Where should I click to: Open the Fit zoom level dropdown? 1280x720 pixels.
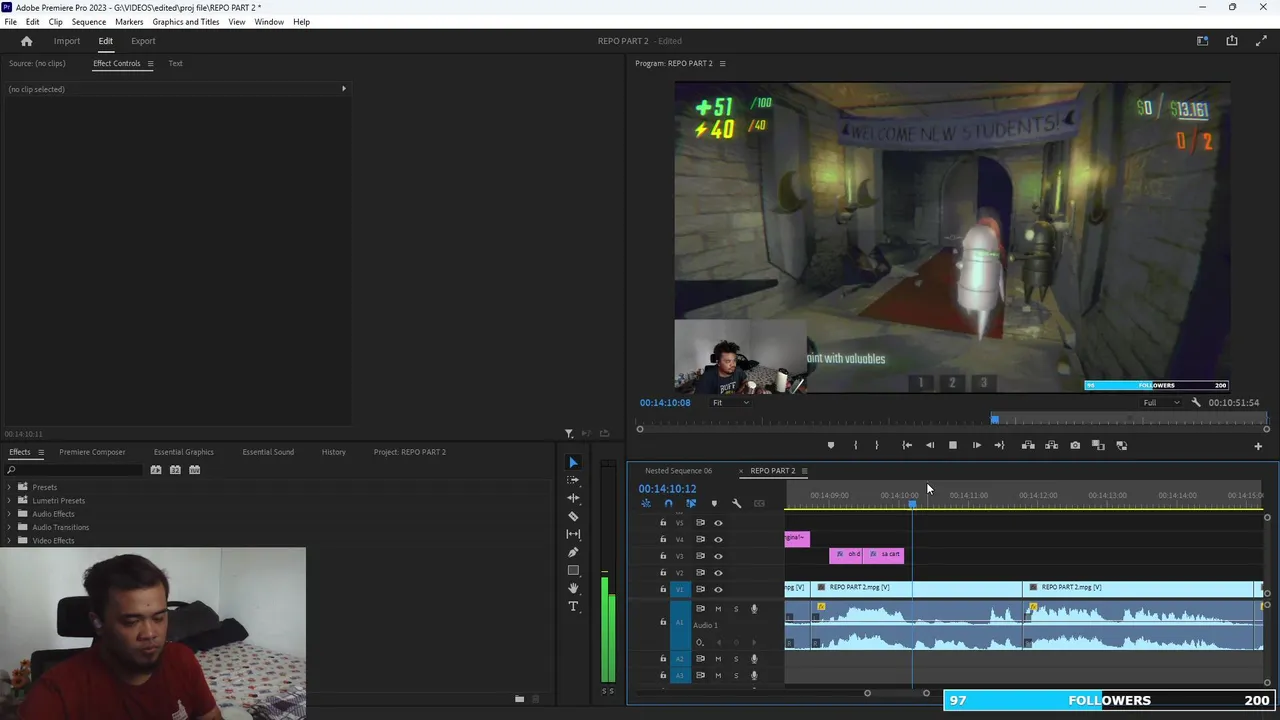(730, 403)
